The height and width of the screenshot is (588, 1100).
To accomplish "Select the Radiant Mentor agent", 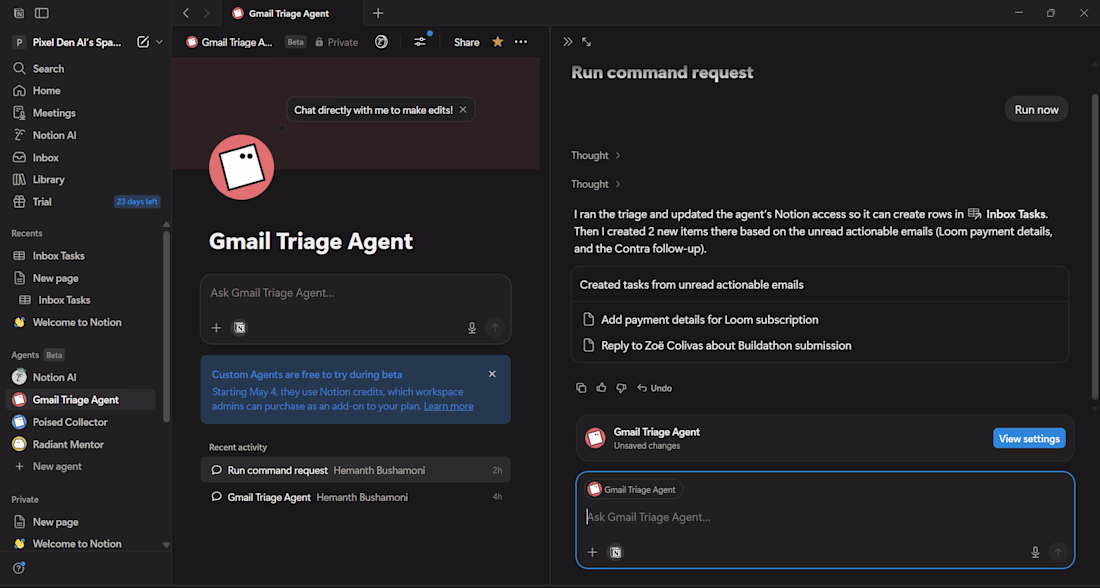I will tap(81, 445).
